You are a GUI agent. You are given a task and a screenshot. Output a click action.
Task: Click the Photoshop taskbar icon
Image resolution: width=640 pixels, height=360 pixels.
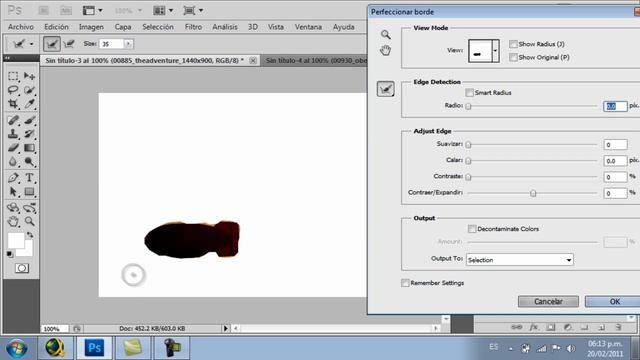pos(94,348)
